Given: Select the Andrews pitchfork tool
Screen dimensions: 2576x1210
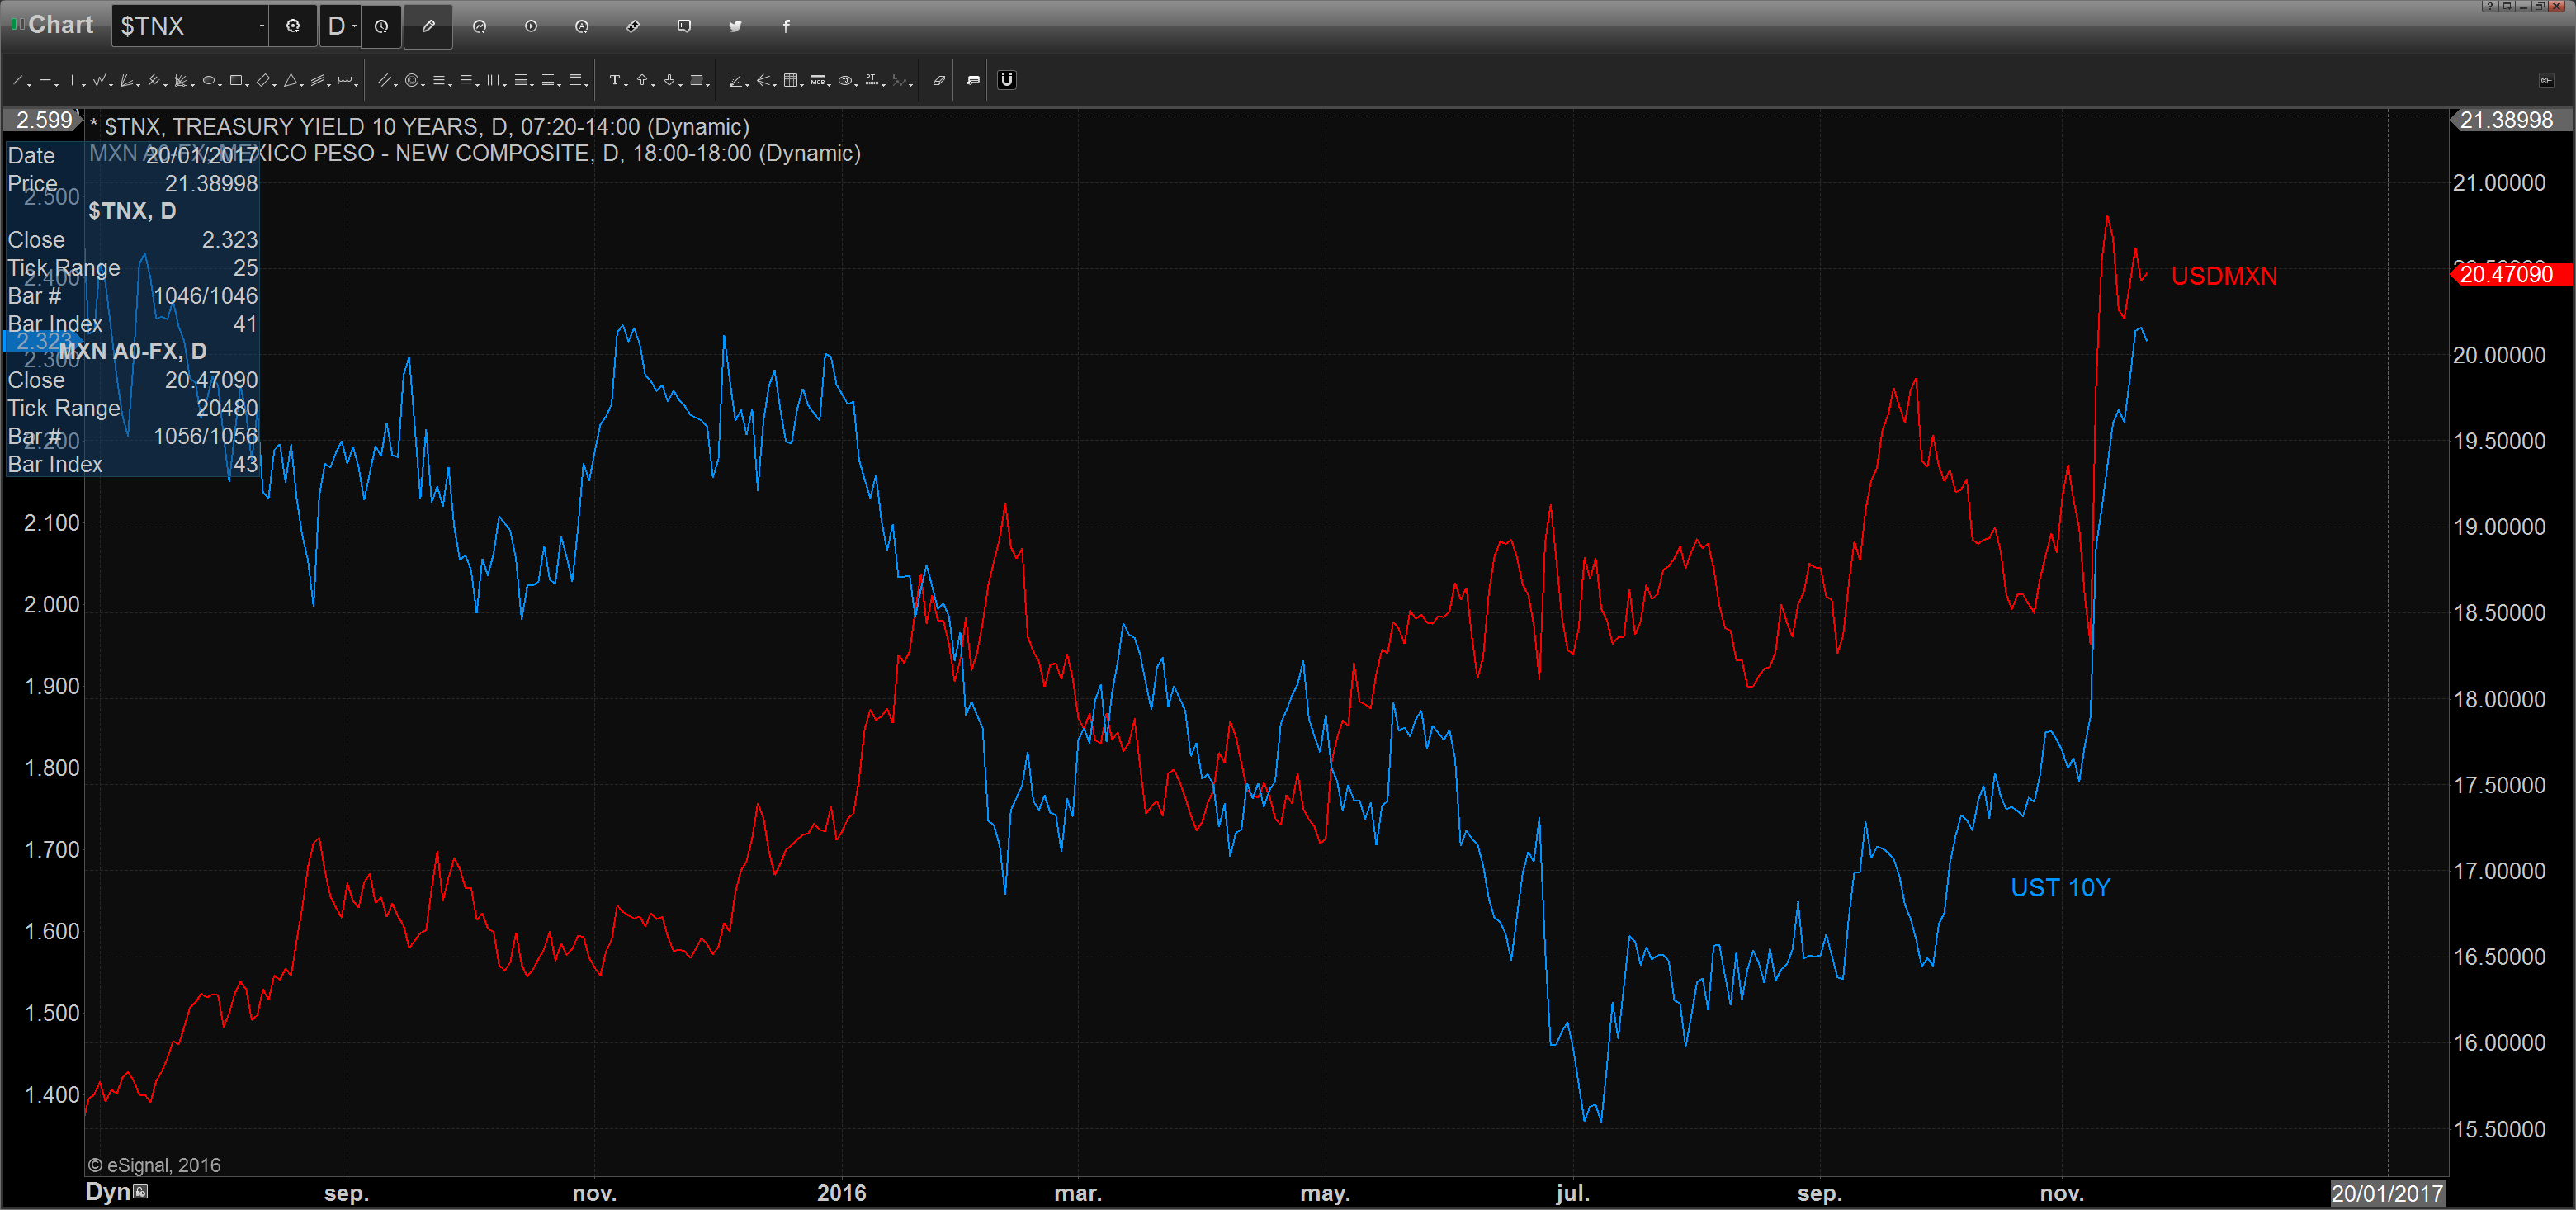Looking at the screenshot, I should point(154,80).
